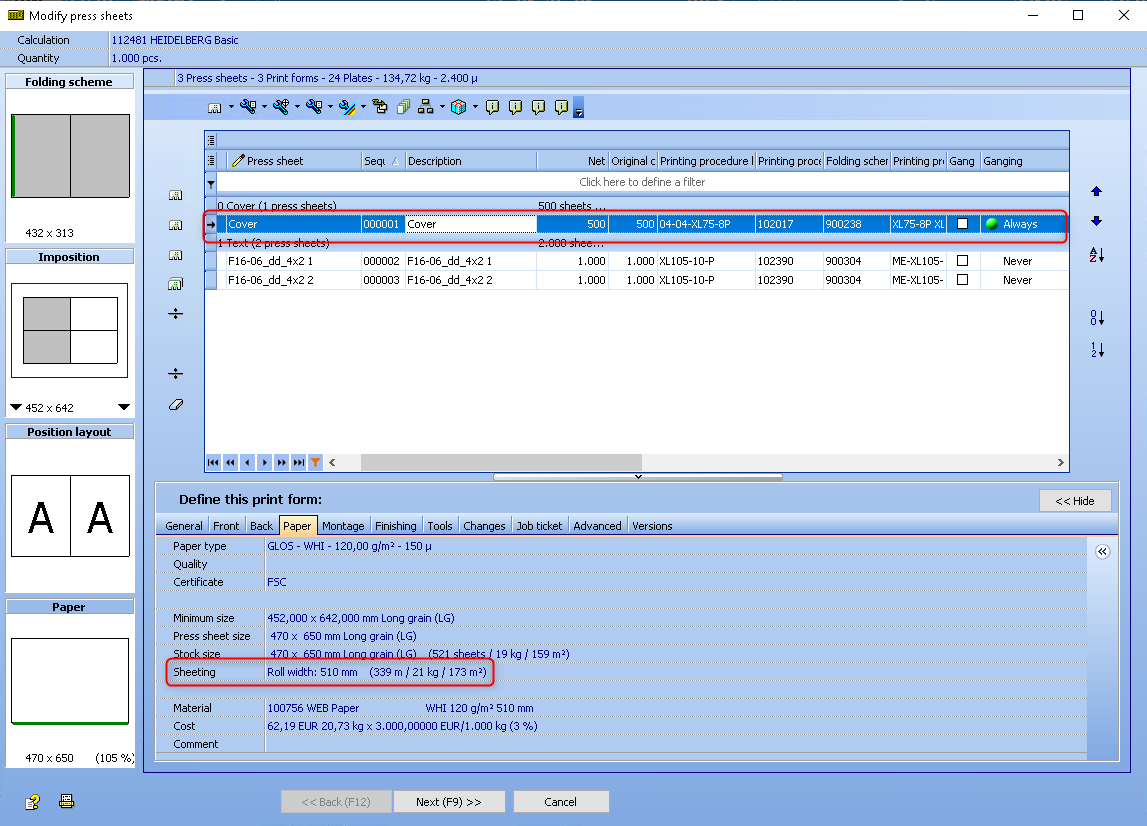Open the imposition size dropdown right of 452 x 642
Image resolution: width=1147 pixels, height=826 pixels.
[x=124, y=407]
